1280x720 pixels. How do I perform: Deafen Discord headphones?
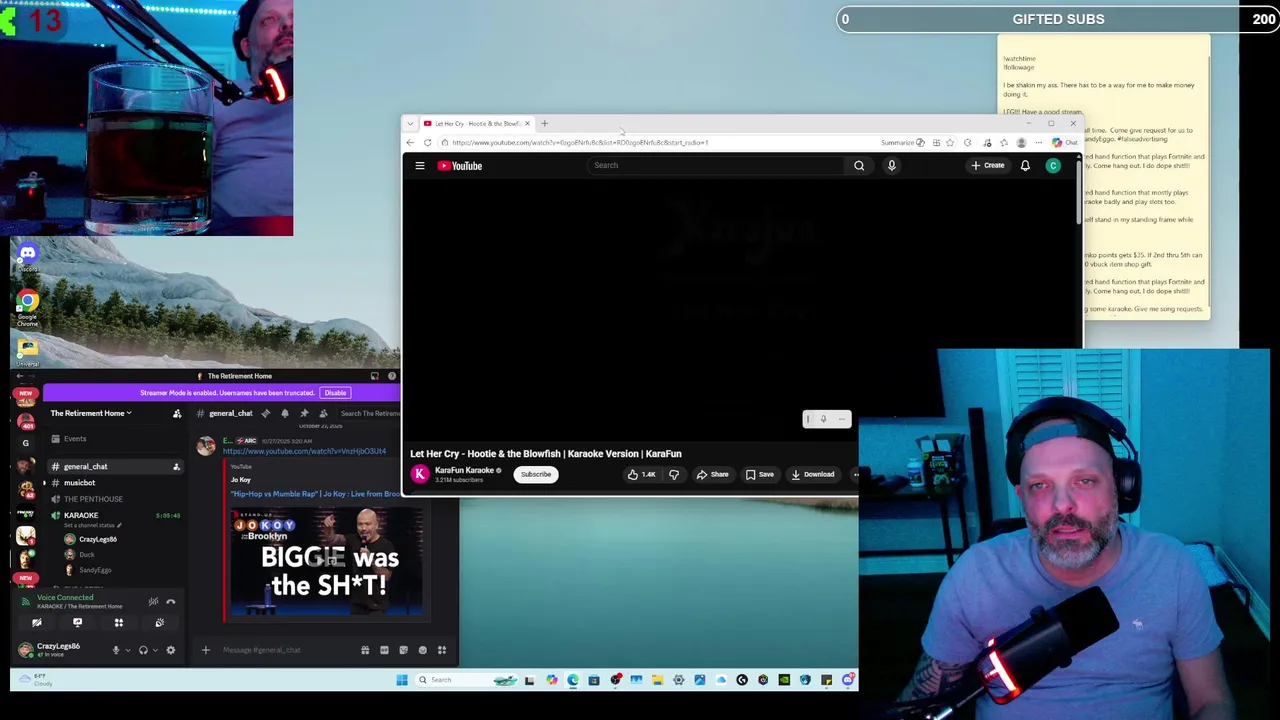point(143,651)
